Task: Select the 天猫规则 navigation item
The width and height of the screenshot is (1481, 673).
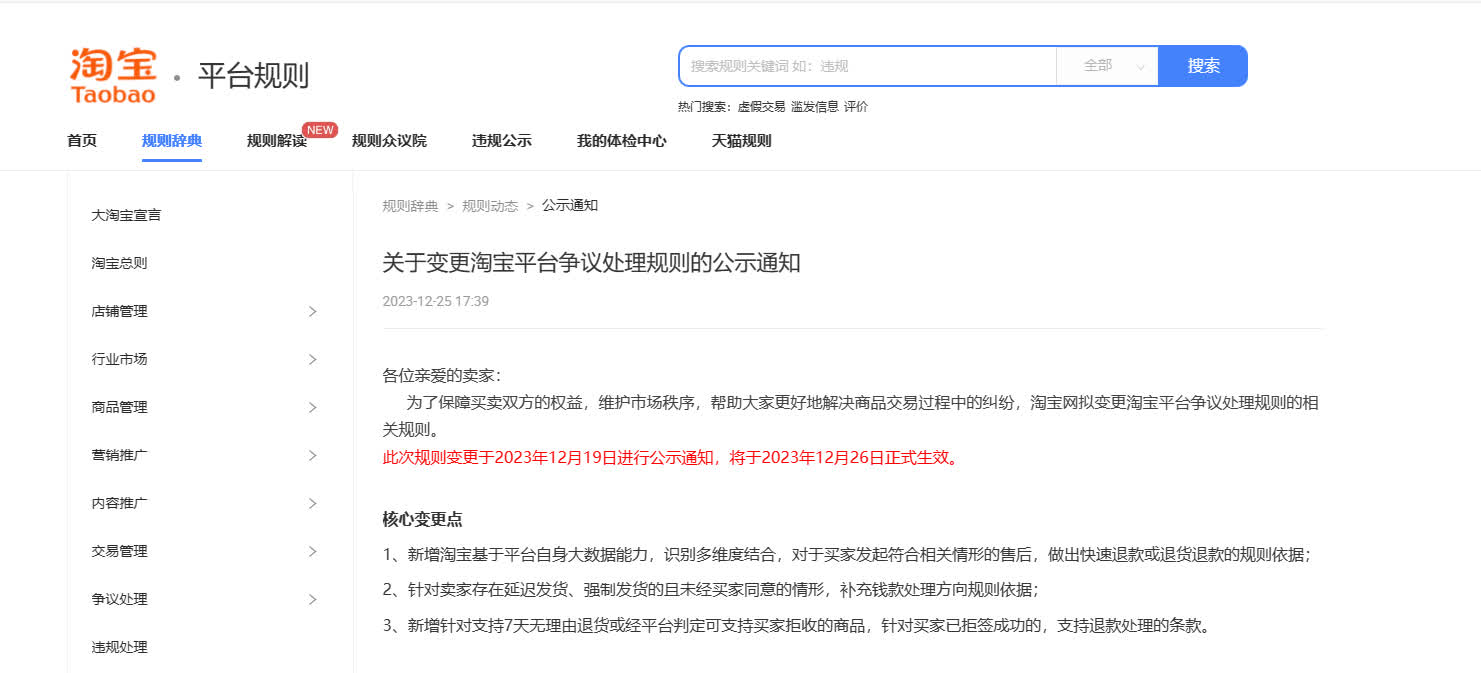Action: pos(741,141)
